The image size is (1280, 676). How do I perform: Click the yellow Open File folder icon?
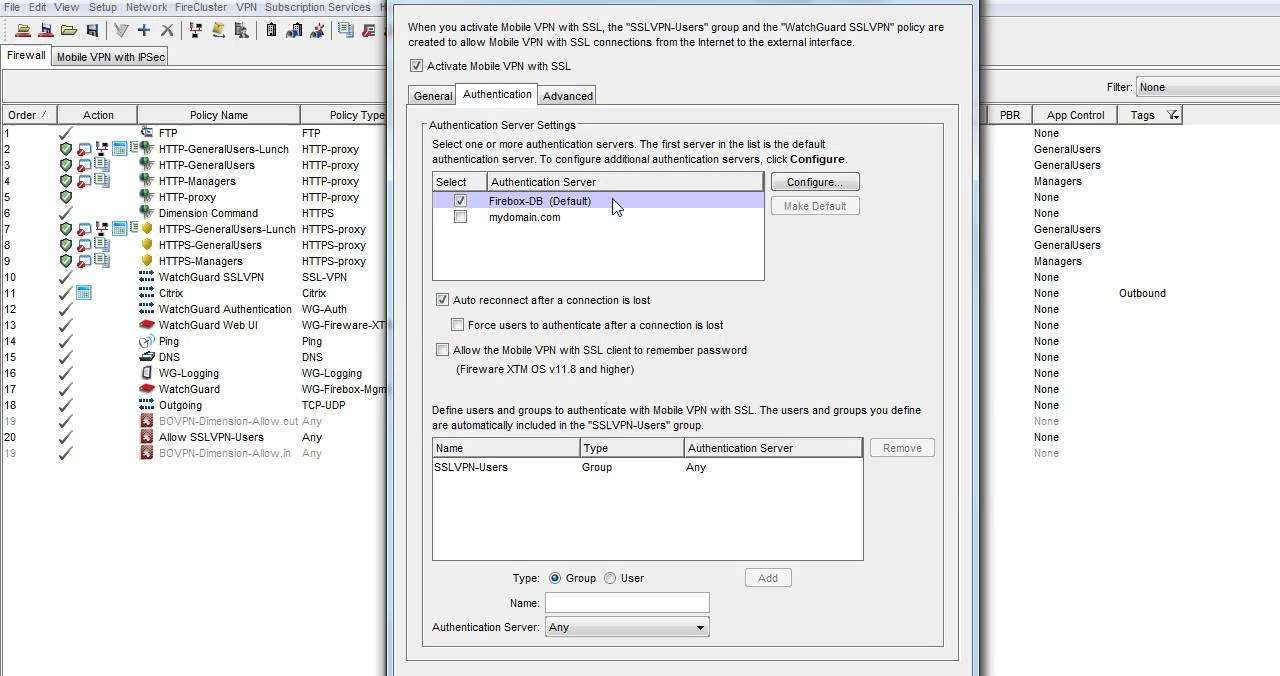point(69,31)
